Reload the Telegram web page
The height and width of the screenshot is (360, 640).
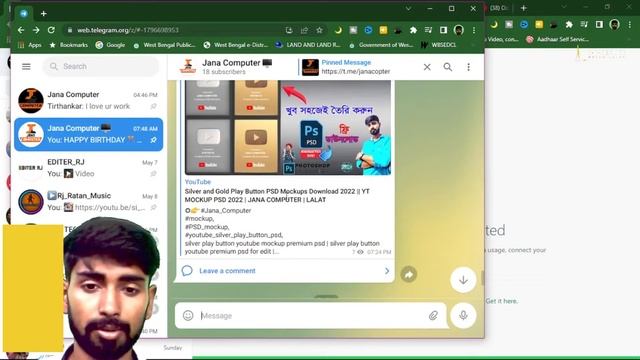point(51,30)
